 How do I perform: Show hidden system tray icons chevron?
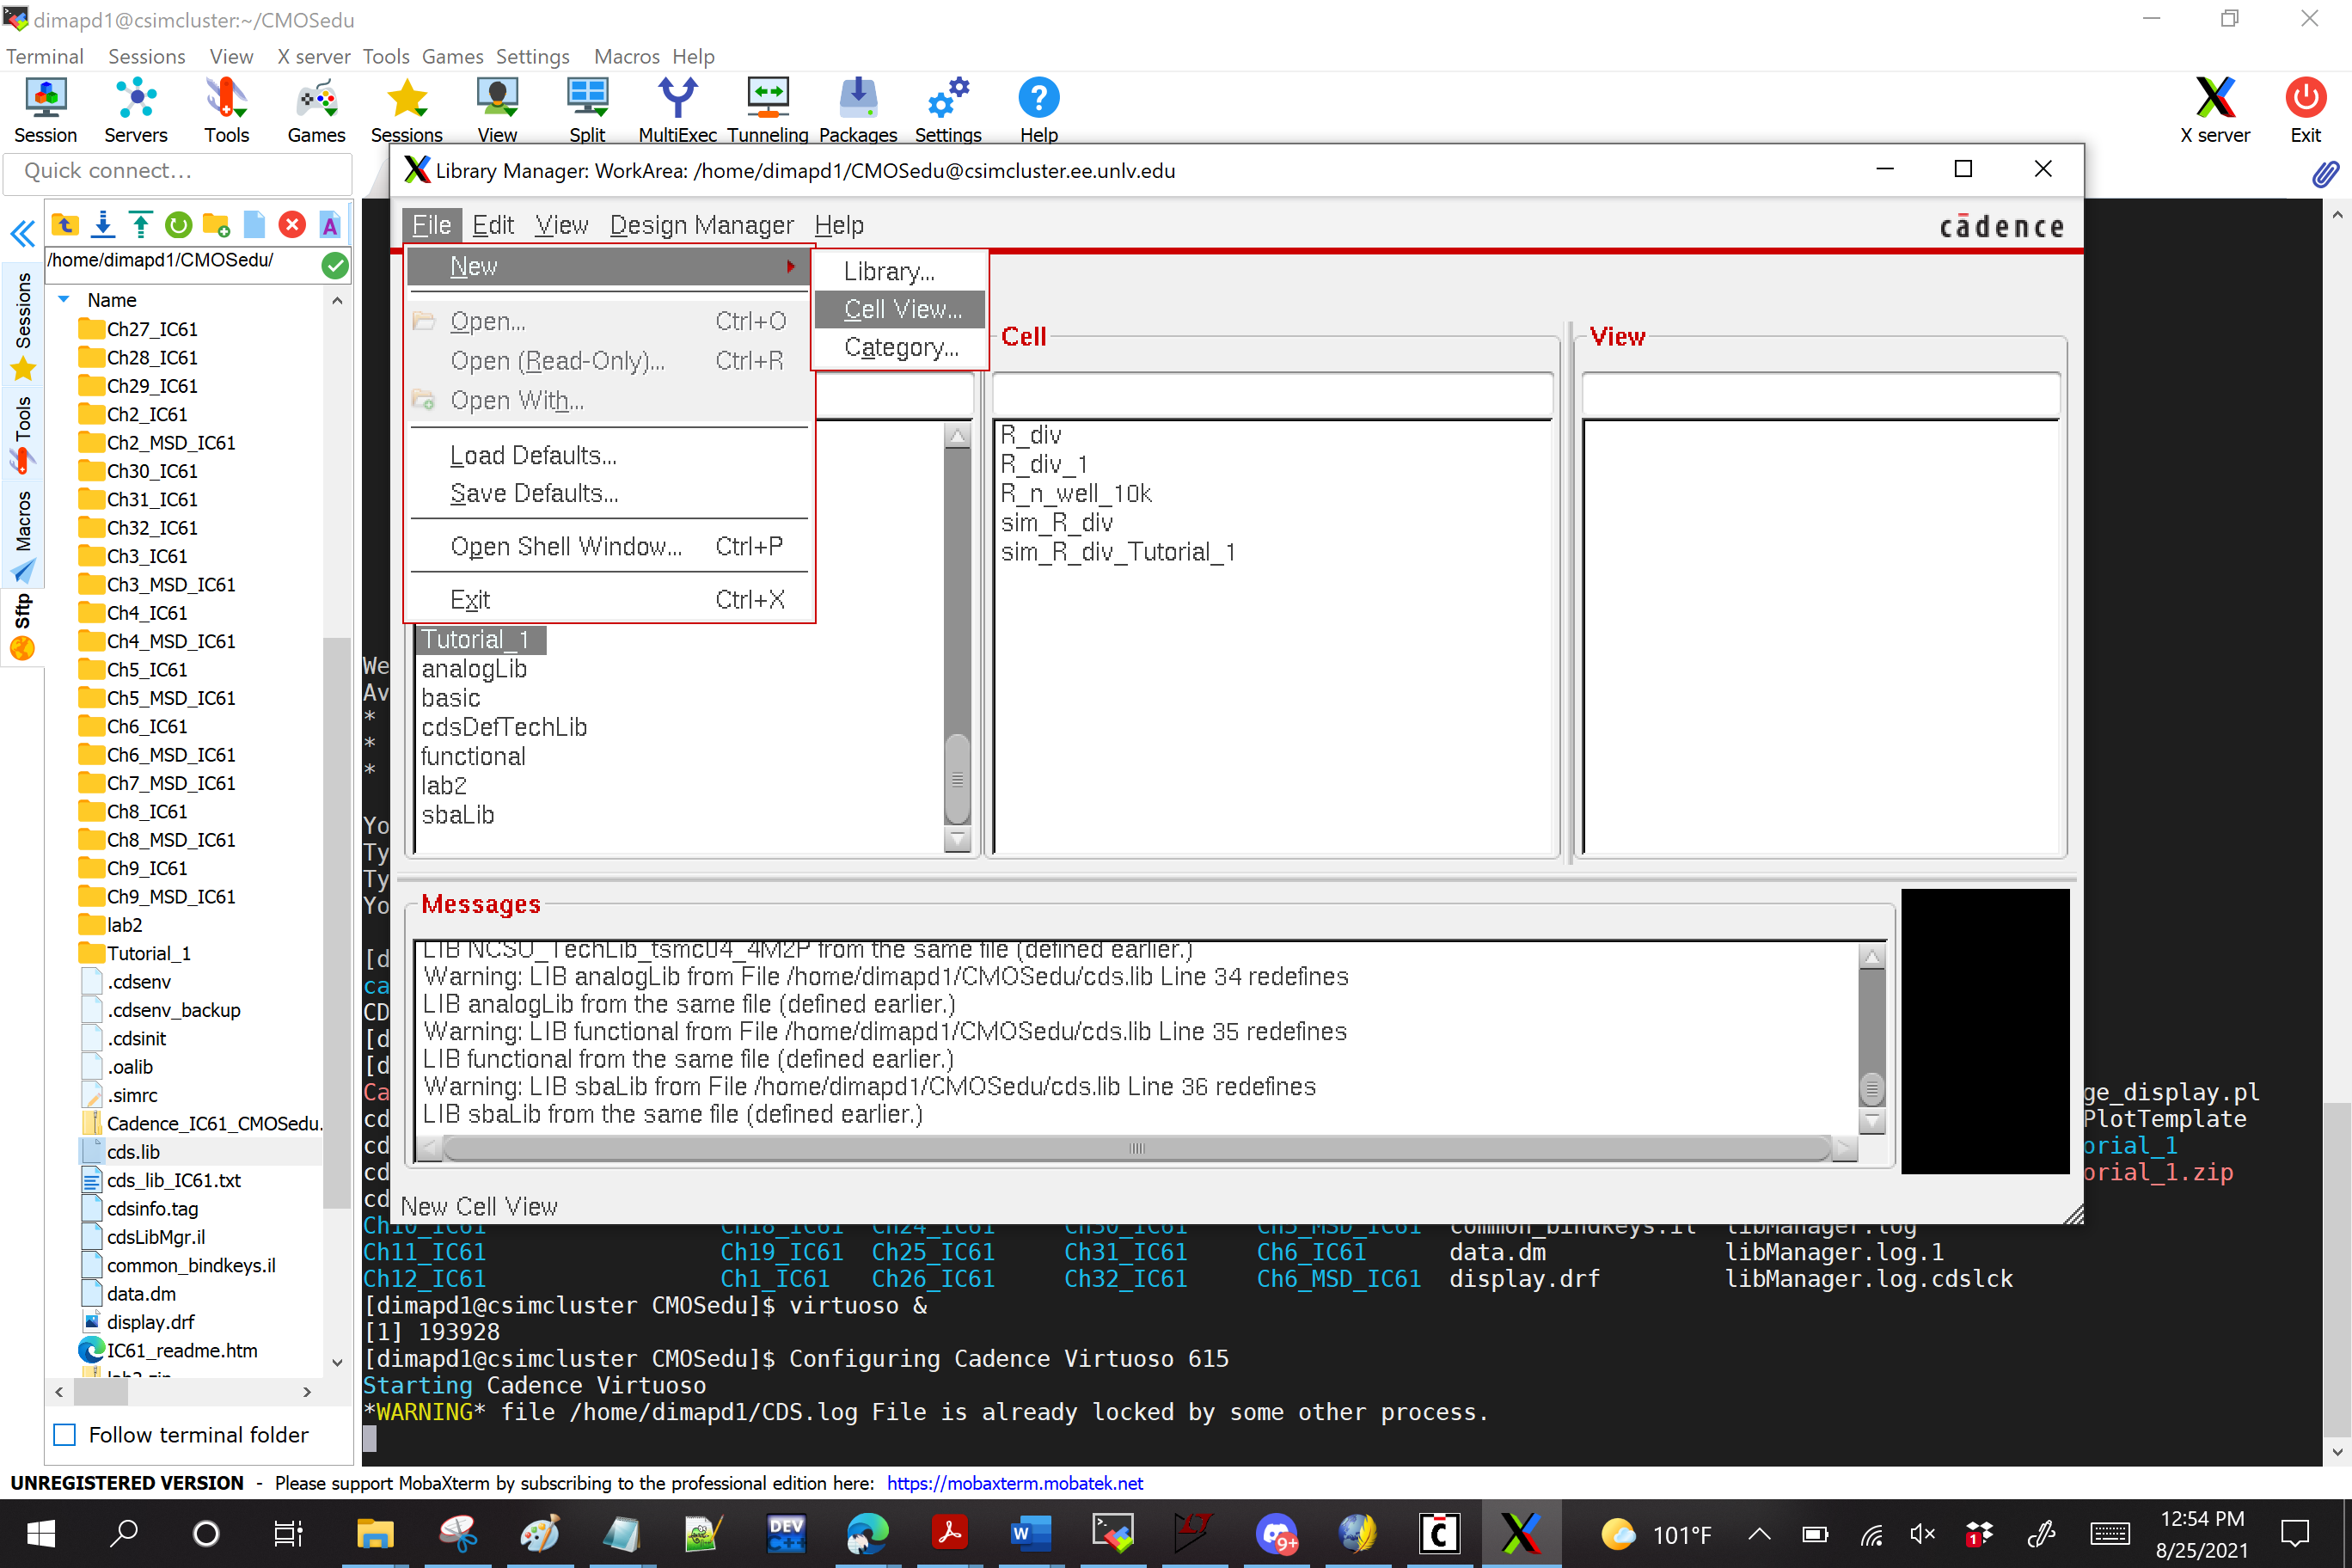click(x=1759, y=1533)
